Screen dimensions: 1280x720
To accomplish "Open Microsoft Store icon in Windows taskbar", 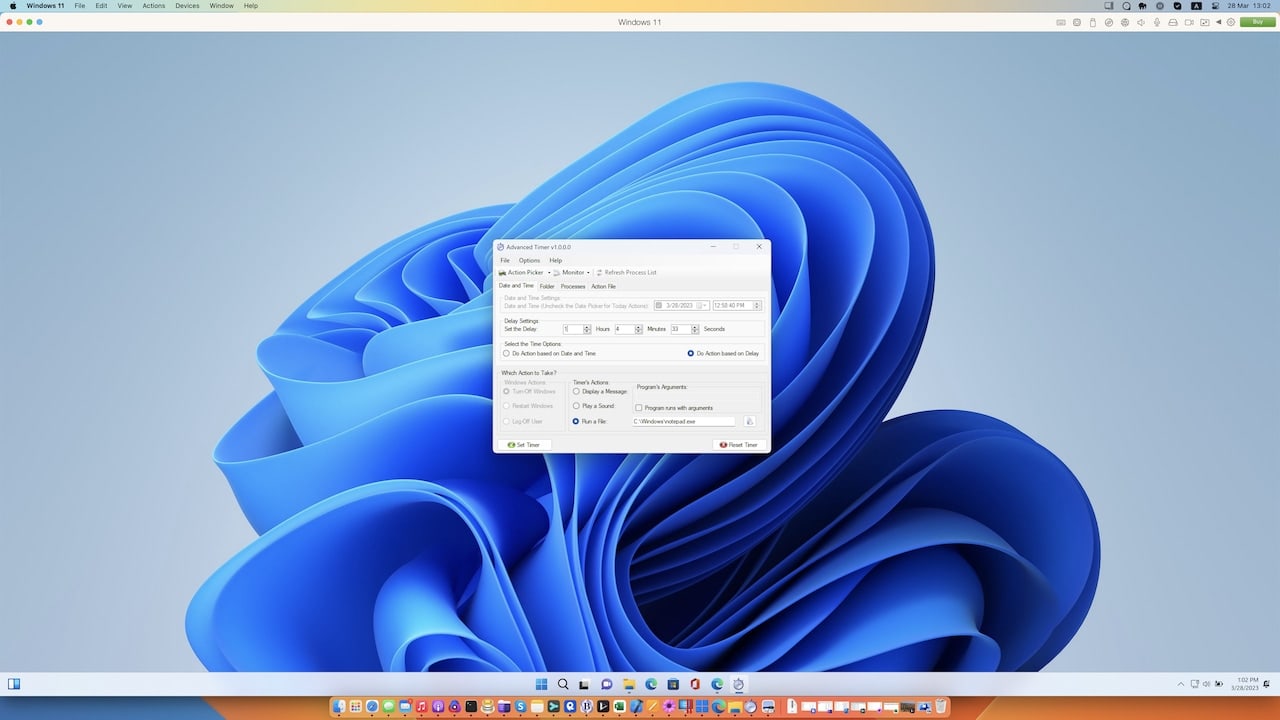I will coord(673,684).
